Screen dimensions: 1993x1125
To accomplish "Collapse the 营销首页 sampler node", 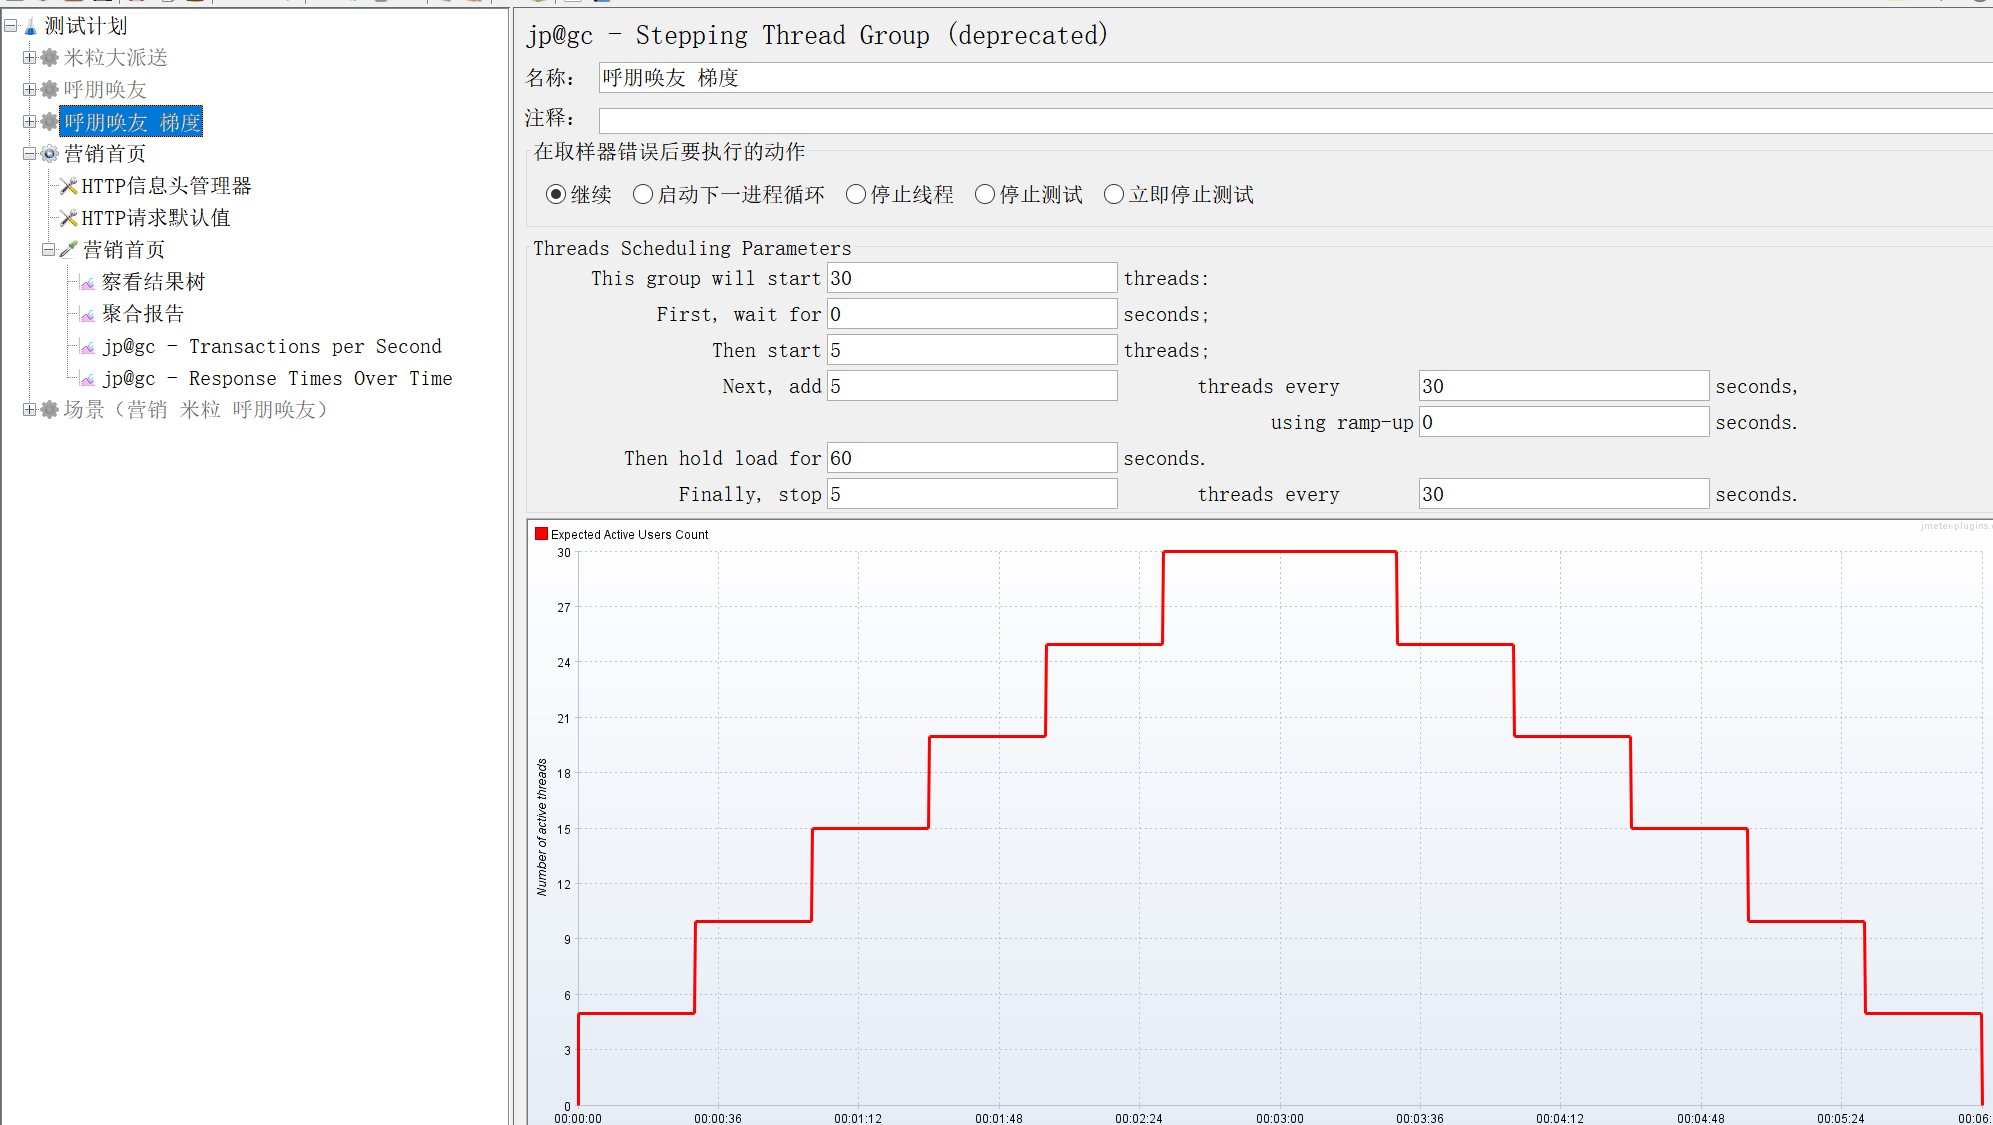I will coord(48,250).
